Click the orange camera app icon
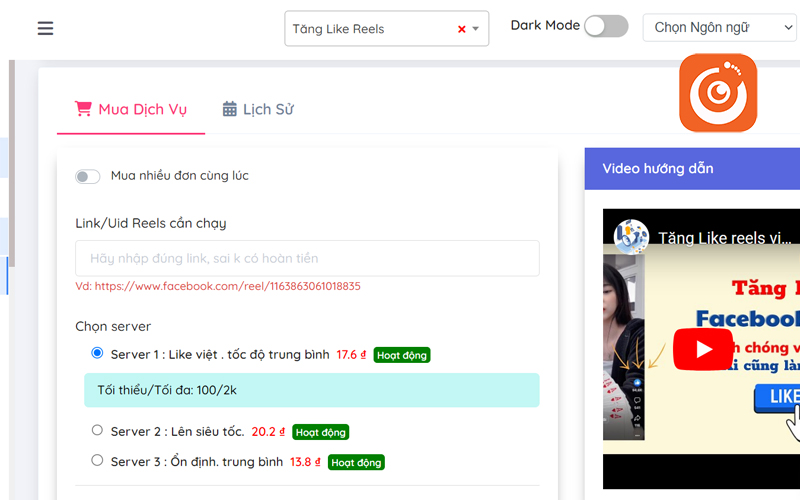800x500 pixels. tap(718, 93)
